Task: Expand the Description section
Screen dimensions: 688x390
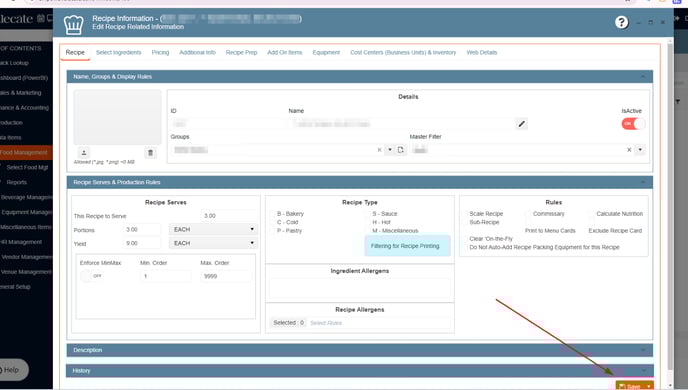Action: tap(359, 350)
